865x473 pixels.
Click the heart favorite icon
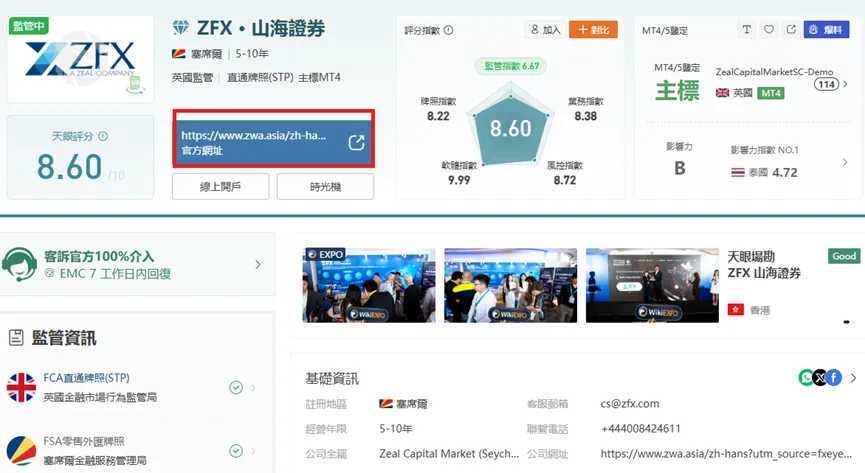768,30
